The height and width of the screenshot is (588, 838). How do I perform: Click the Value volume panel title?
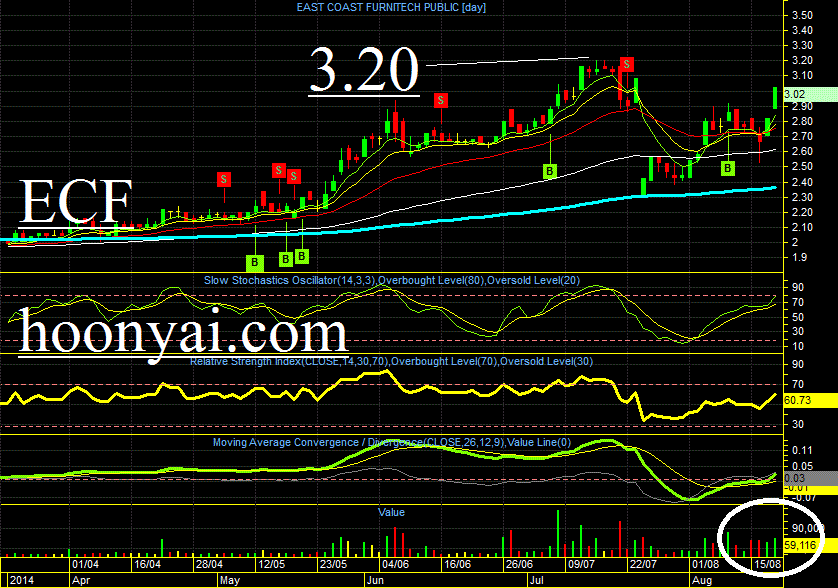[391, 512]
